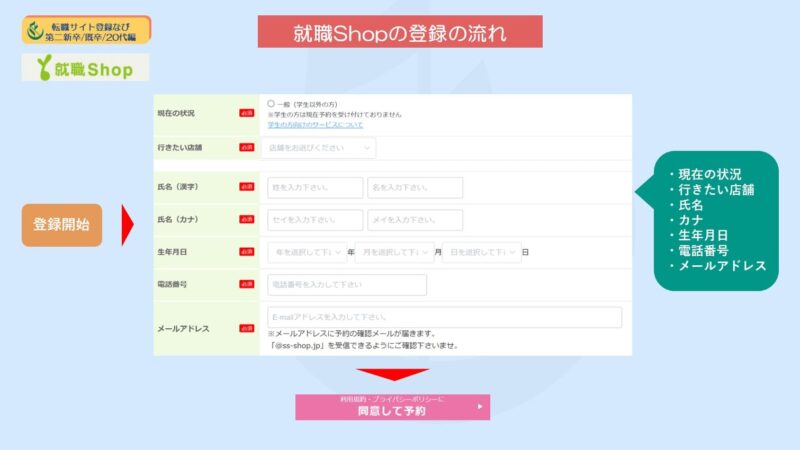Screen dimensions: 800x450
Task: Click the 氏名（漢字）row label
Action: (x=178, y=187)
